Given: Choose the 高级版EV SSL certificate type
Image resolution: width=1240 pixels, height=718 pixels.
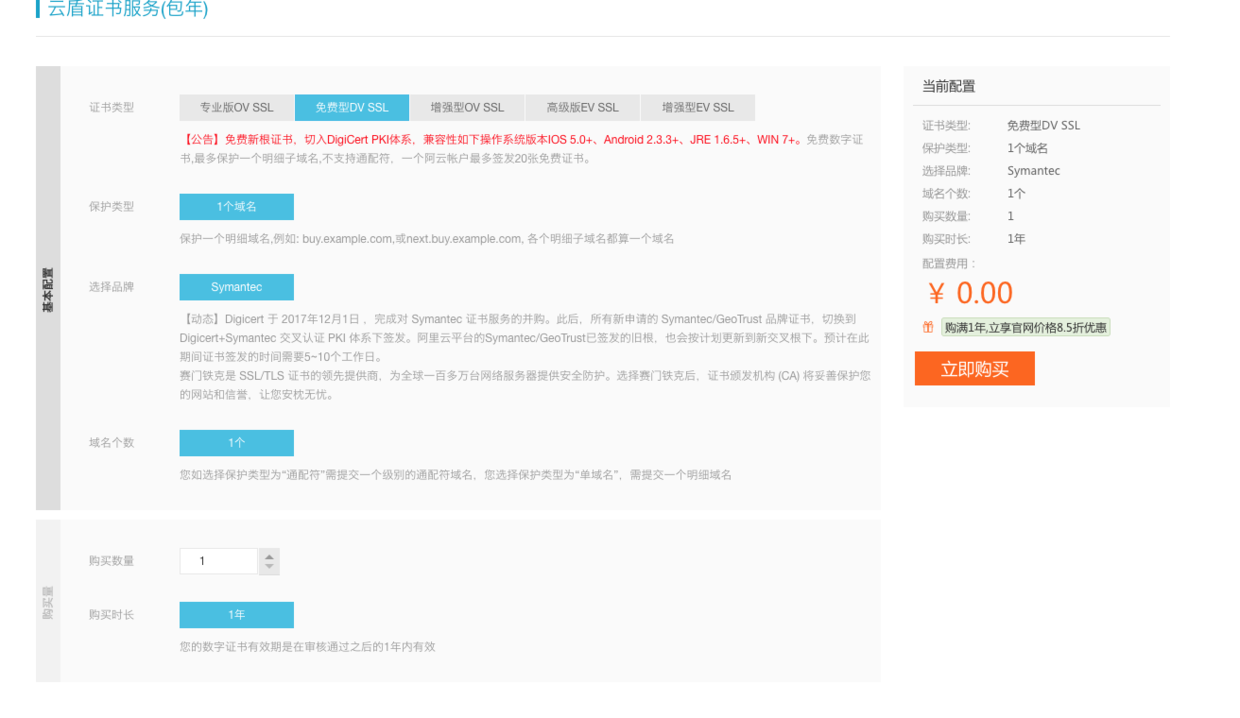Looking at the screenshot, I should [x=582, y=107].
